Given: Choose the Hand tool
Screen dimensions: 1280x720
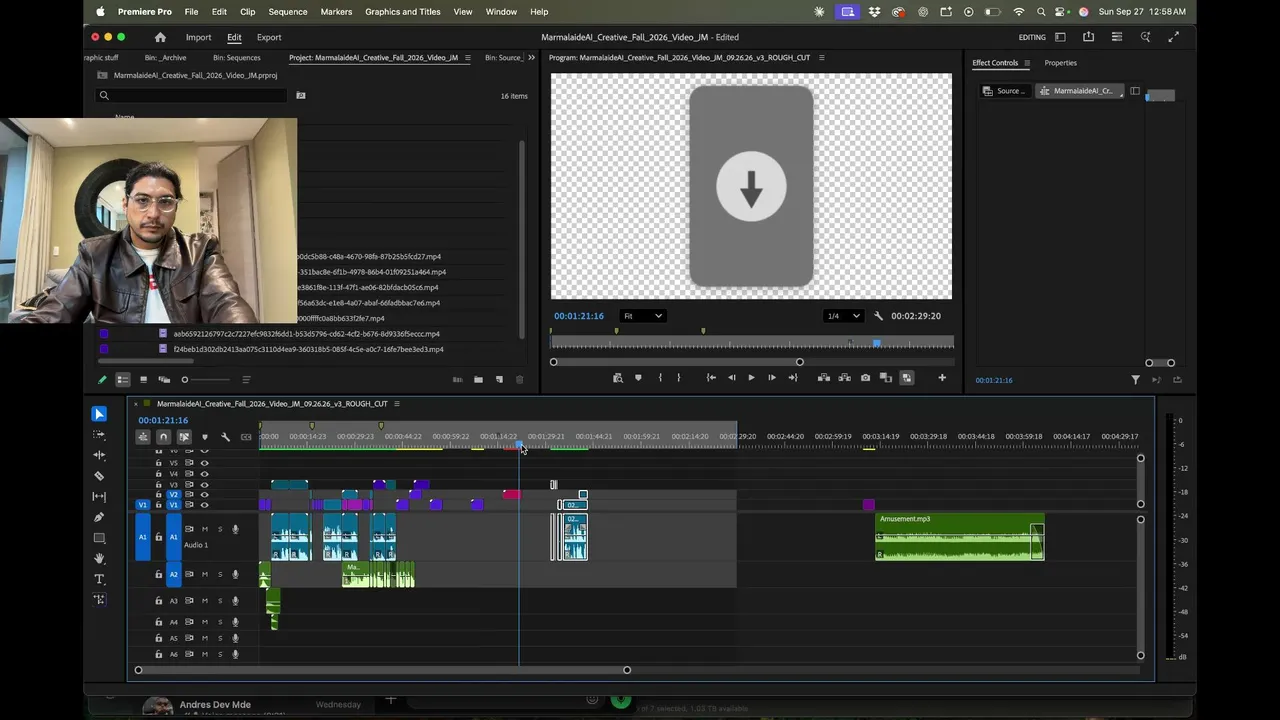Looking at the screenshot, I should click(x=99, y=558).
